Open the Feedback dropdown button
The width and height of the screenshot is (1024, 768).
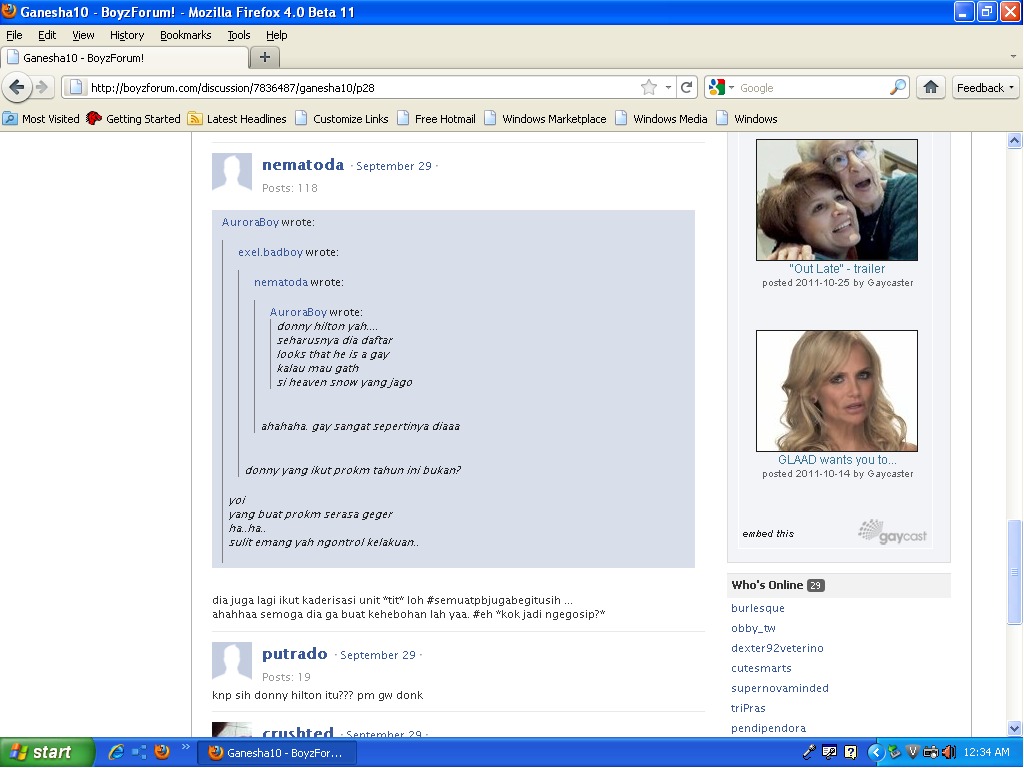pos(985,87)
